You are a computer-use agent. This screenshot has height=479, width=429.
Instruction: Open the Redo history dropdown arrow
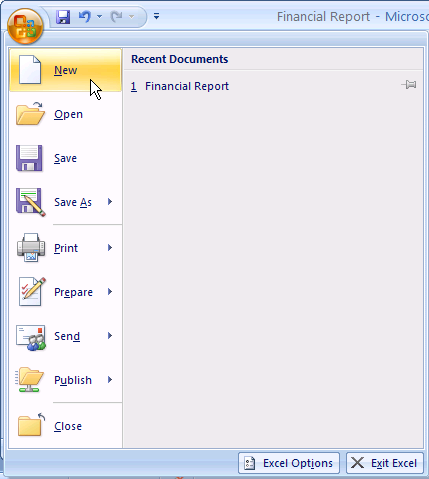pyautogui.click(x=131, y=16)
